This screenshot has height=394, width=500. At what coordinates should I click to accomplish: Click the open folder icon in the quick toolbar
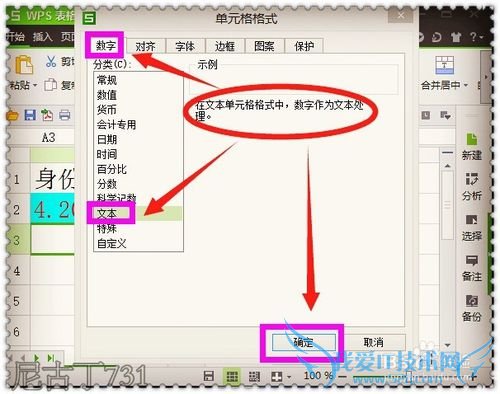point(13,115)
